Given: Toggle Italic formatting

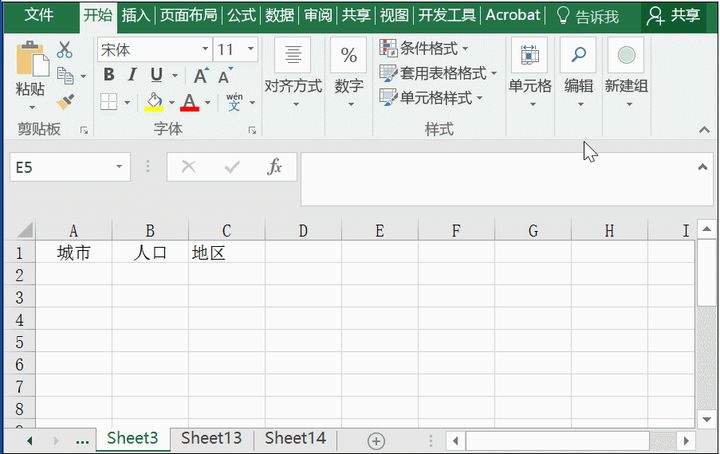Looking at the screenshot, I should [x=132, y=76].
